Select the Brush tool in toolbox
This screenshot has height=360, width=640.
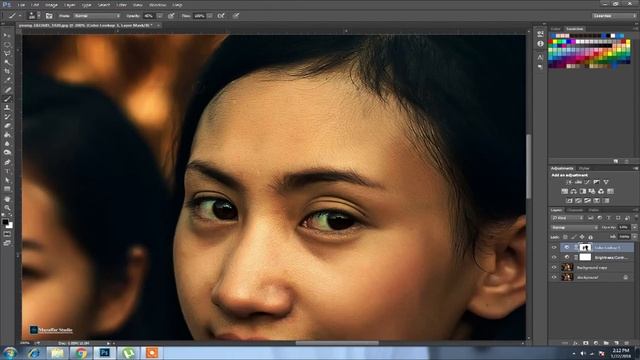[x=7, y=99]
